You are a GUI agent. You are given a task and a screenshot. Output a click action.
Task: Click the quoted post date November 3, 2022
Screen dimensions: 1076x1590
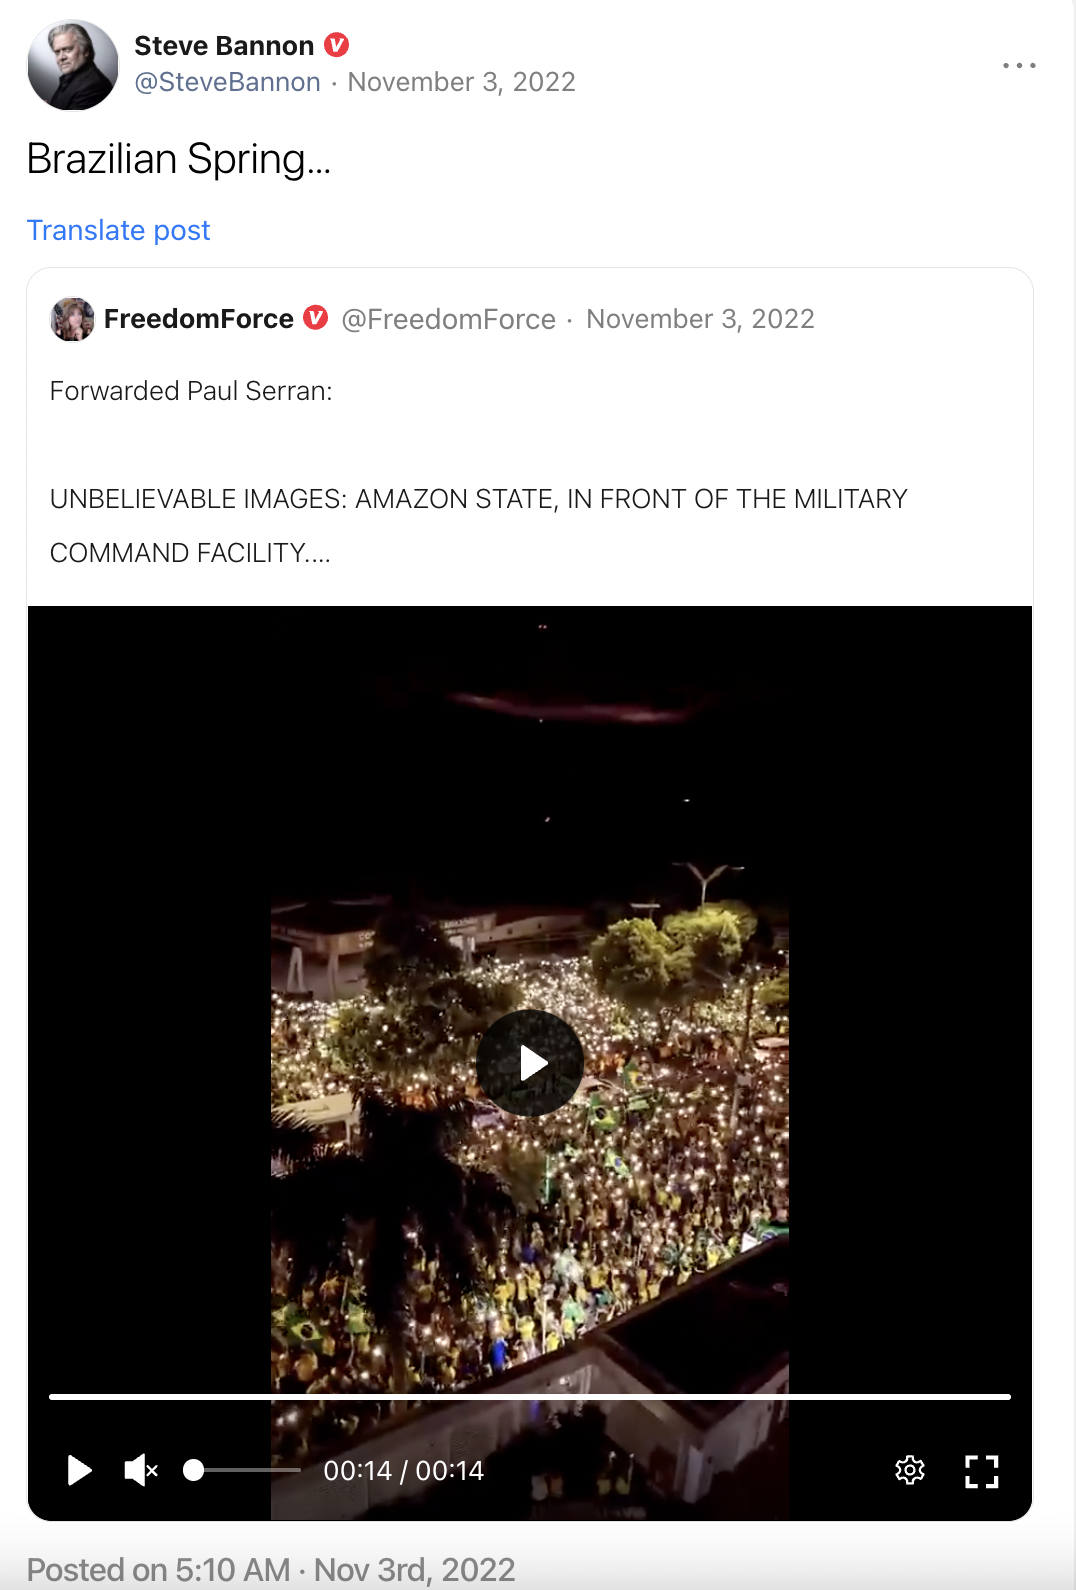point(700,319)
